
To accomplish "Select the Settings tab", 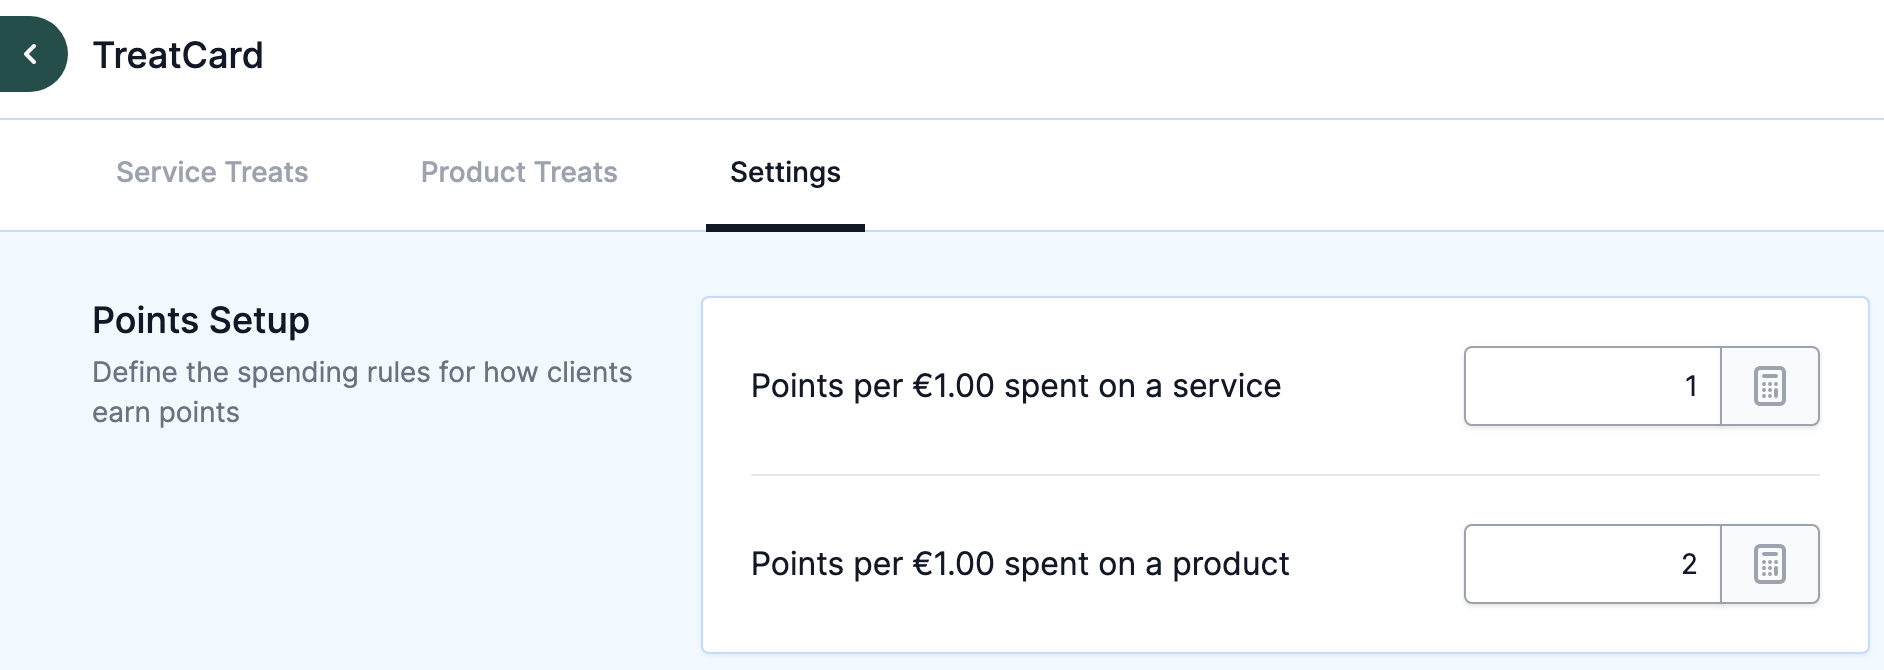I will pos(785,172).
